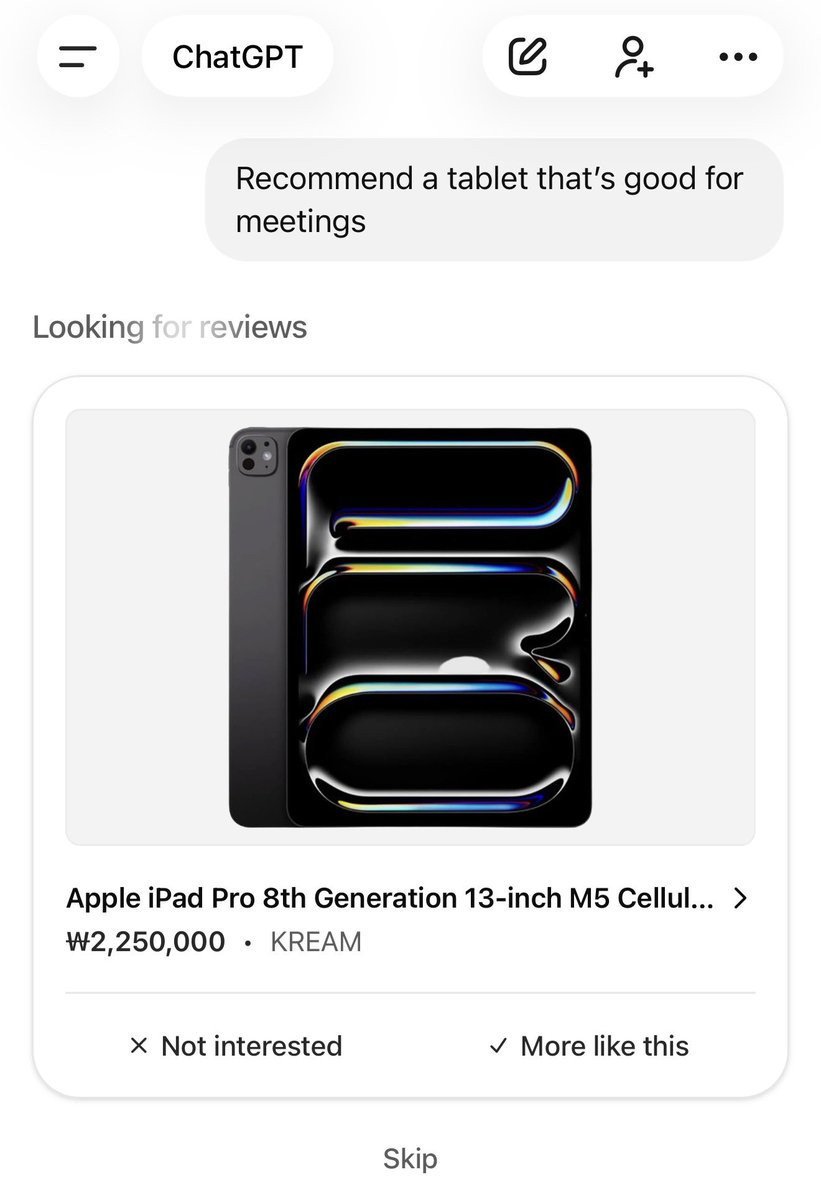Click the checkmark beside More like this
The width and height of the screenshot is (821, 1200).
[x=497, y=1046]
